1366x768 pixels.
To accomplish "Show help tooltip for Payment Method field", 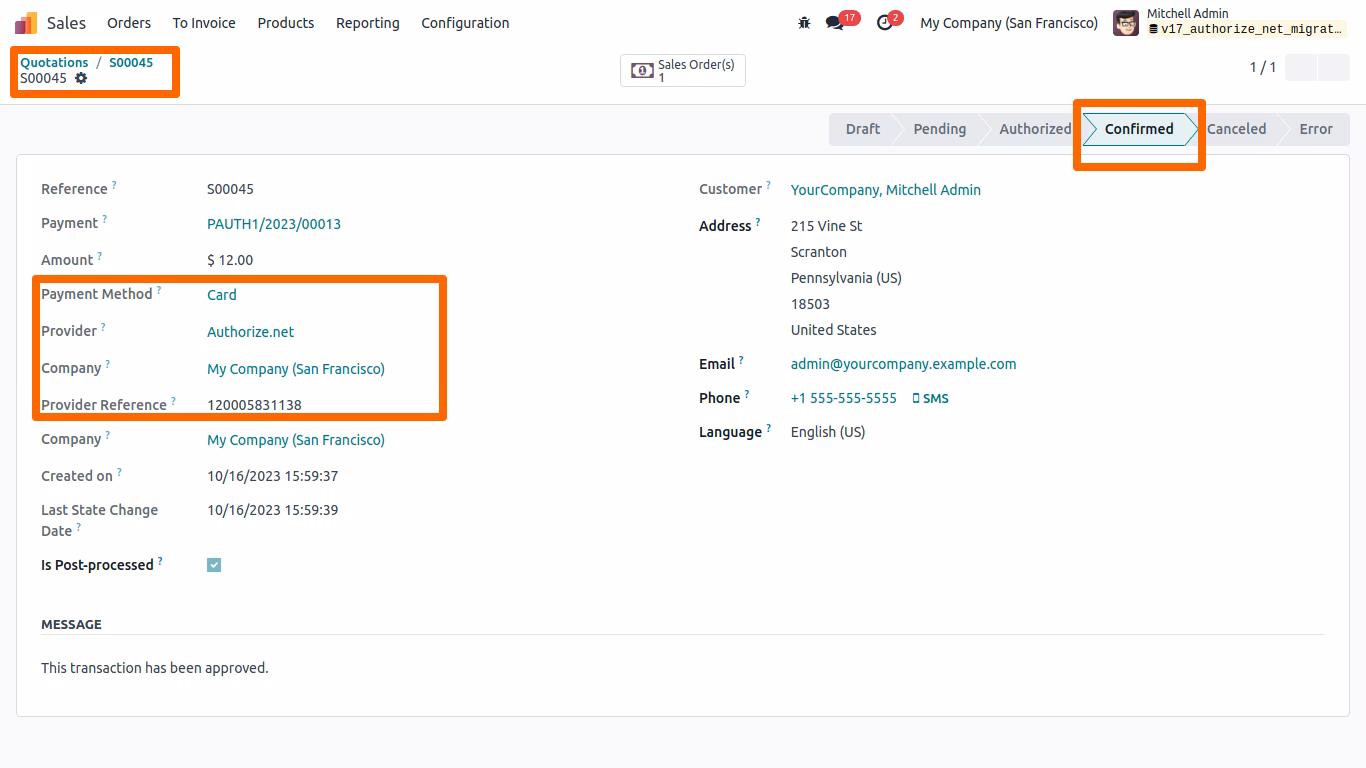I will [x=159, y=290].
